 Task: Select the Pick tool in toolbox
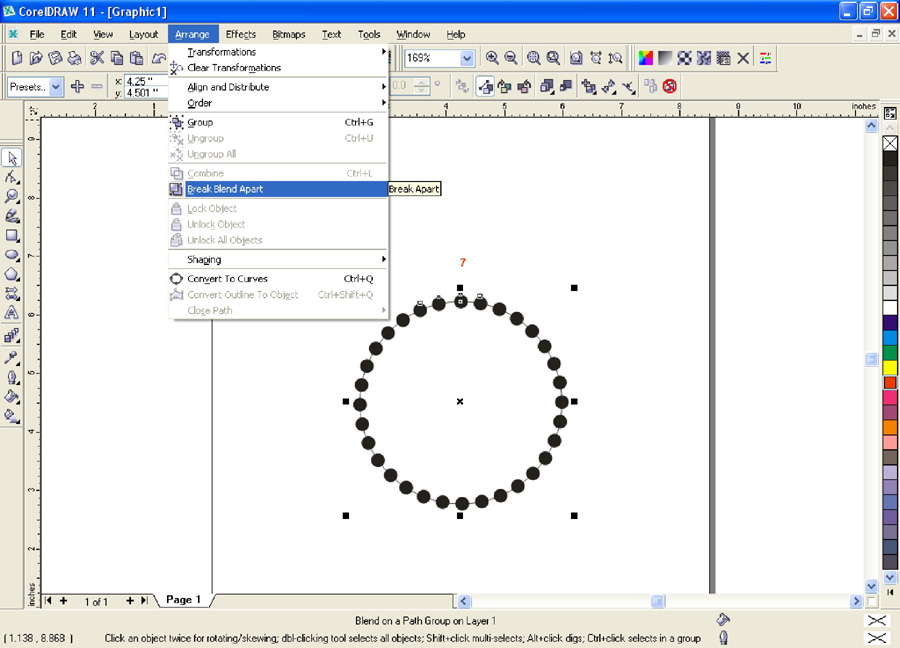tap(12, 158)
